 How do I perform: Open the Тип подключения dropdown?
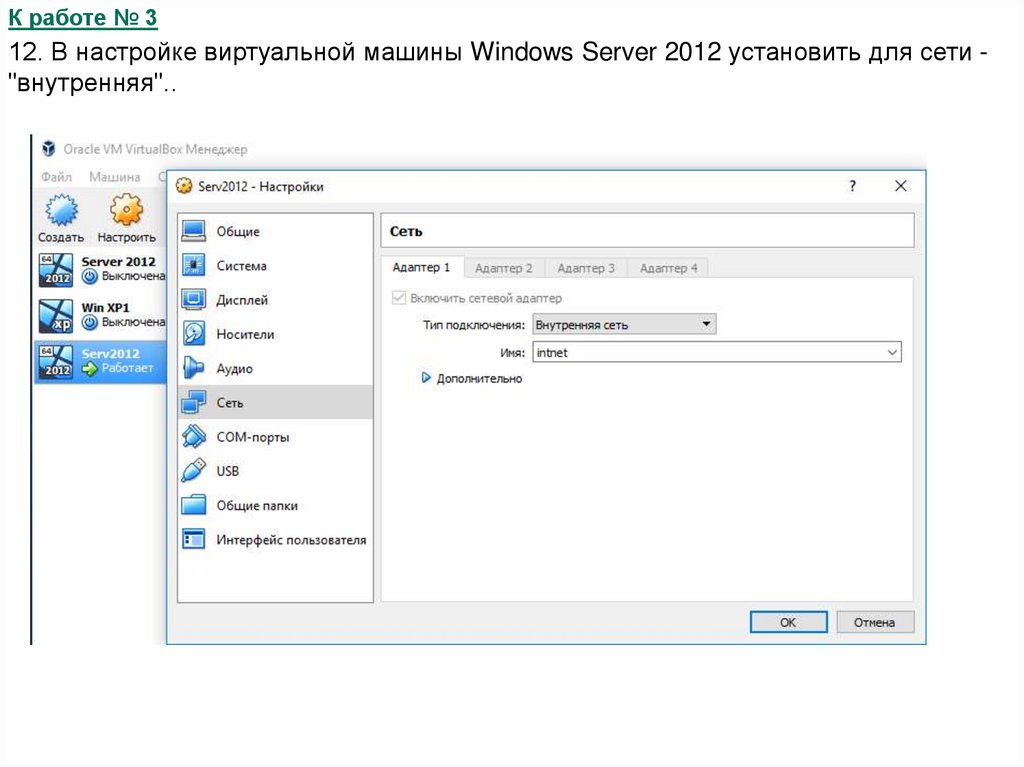click(x=624, y=324)
